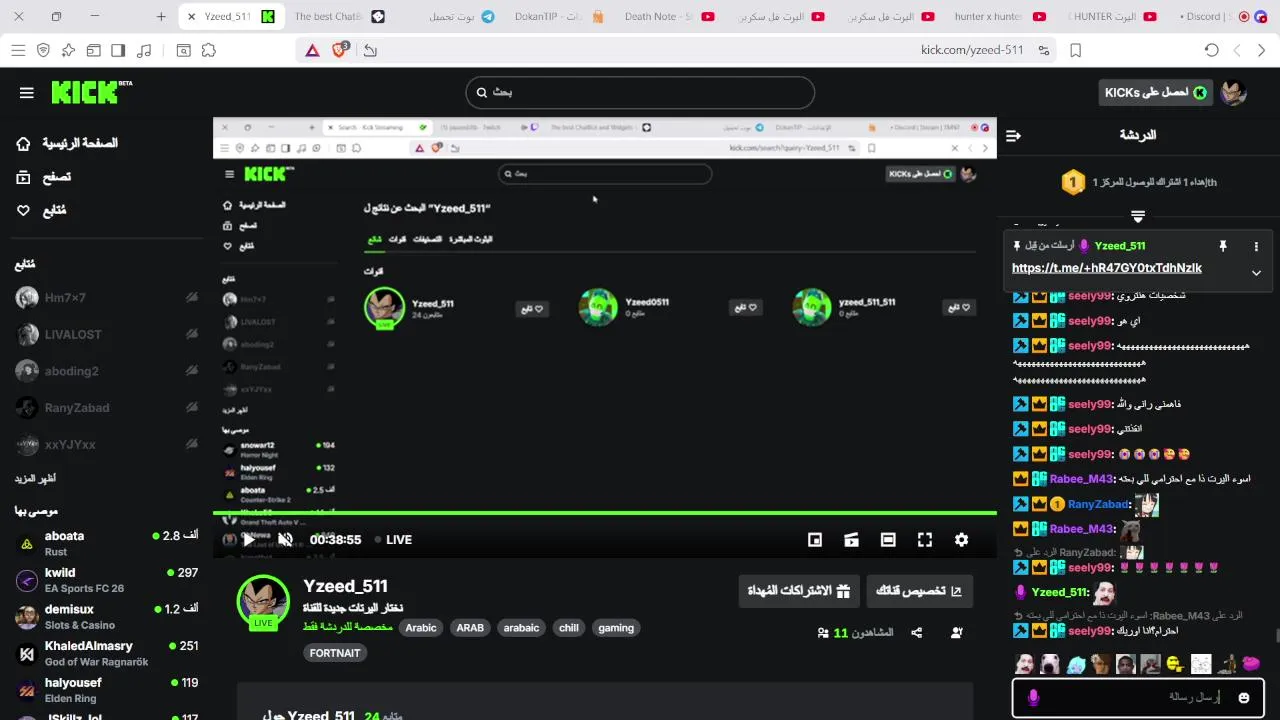This screenshot has height=720, width=1280.
Task: Click the gifted subscriptions button
Action: pos(799,591)
